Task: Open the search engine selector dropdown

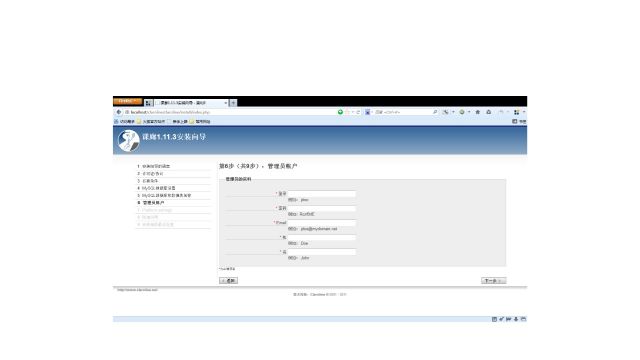Action: 368,112
